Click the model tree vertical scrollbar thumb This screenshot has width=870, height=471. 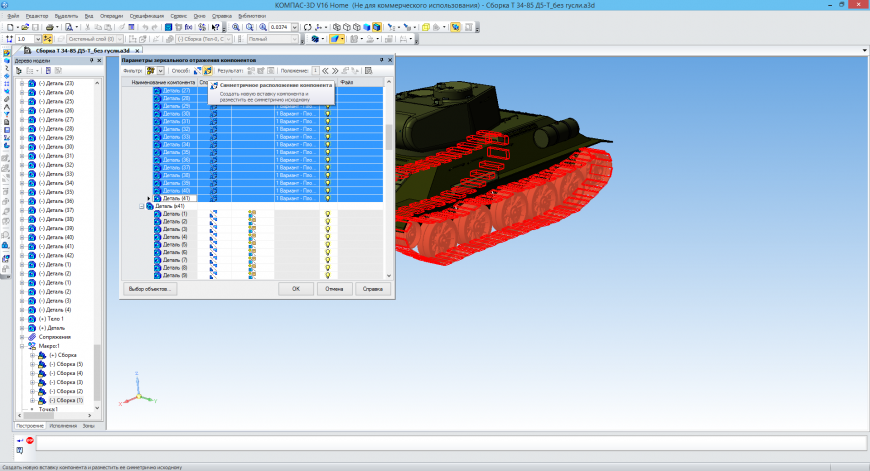click(97, 372)
